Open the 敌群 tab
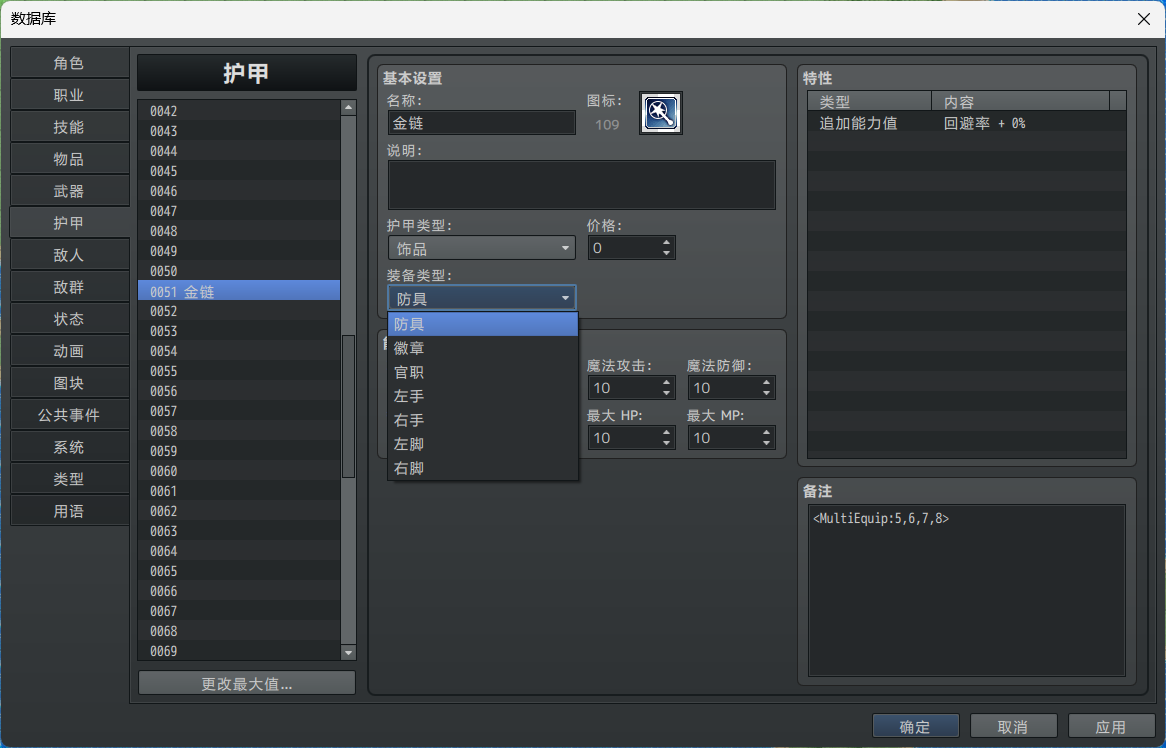Image resolution: width=1166 pixels, height=748 pixels. point(69,287)
